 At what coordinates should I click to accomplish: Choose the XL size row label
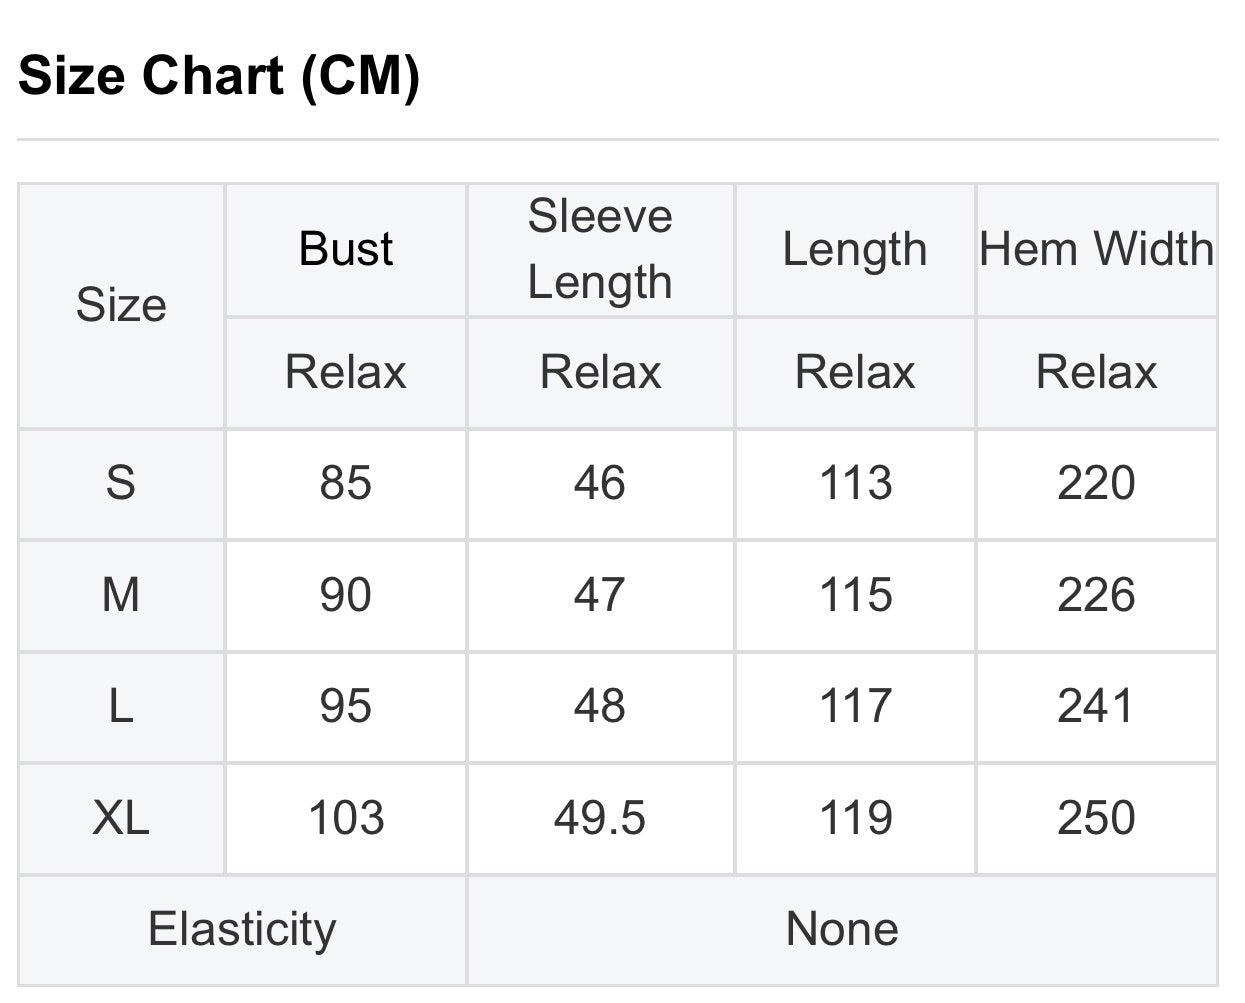(x=121, y=818)
